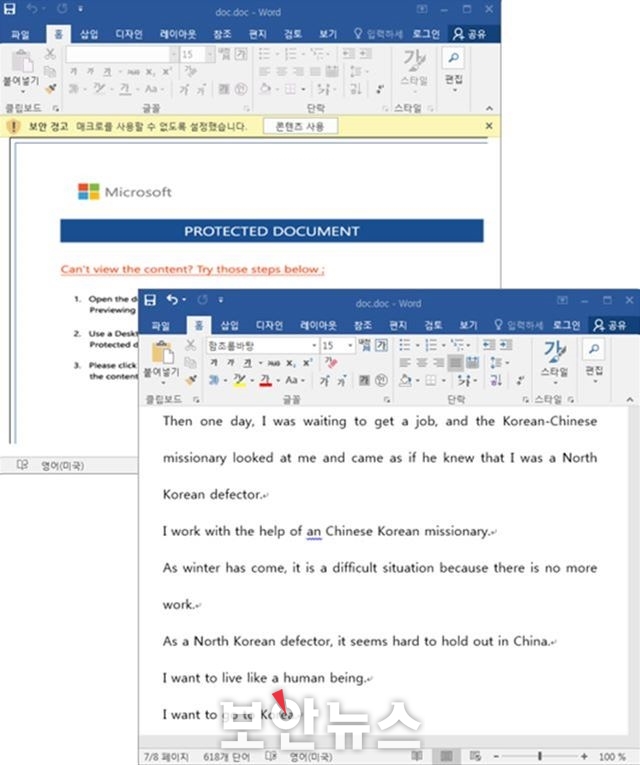
Task: Toggle Show/Hide paragraph marks, front window
Action: 520,380
